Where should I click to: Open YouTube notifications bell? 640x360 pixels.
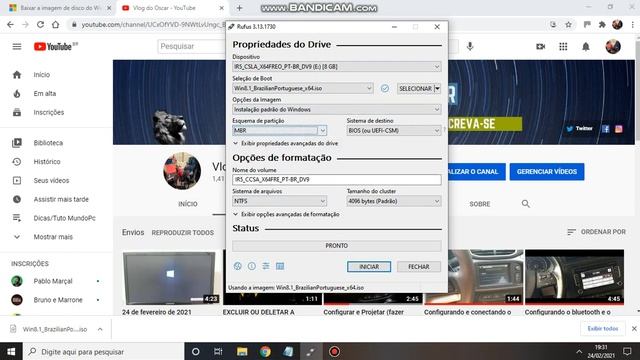[586, 47]
